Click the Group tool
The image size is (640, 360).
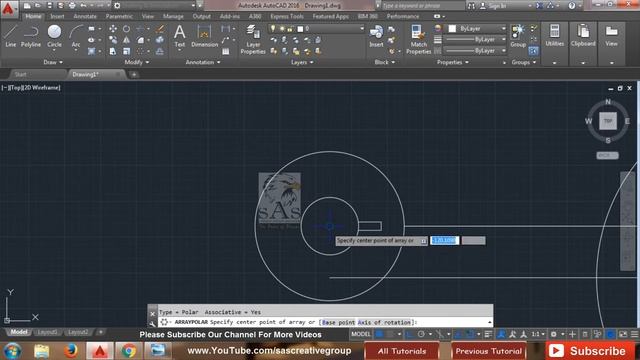pyautogui.click(x=518, y=36)
